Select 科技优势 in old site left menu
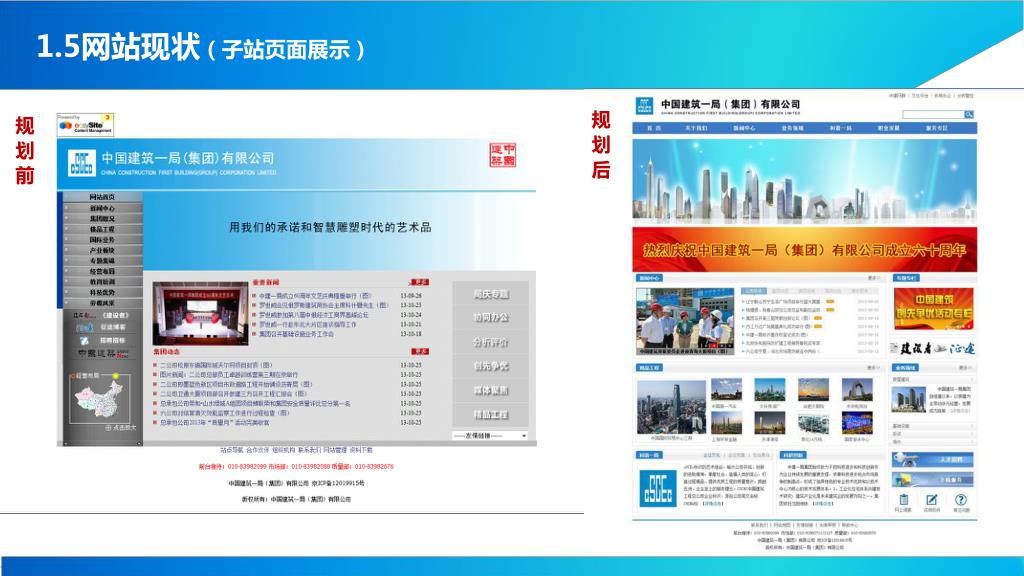The height and width of the screenshot is (576, 1024). tap(103, 293)
